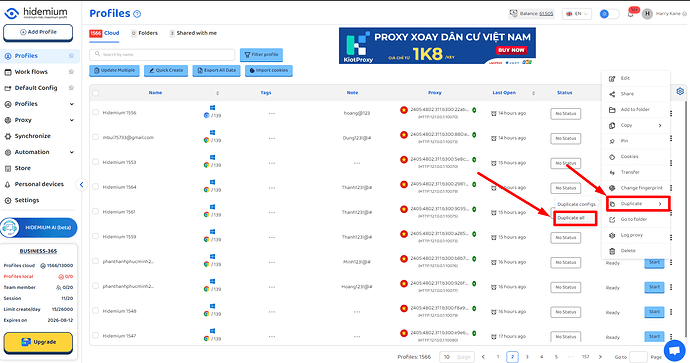Click the Go to page input
The height and width of the screenshot is (363, 690).
(x=638, y=357)
